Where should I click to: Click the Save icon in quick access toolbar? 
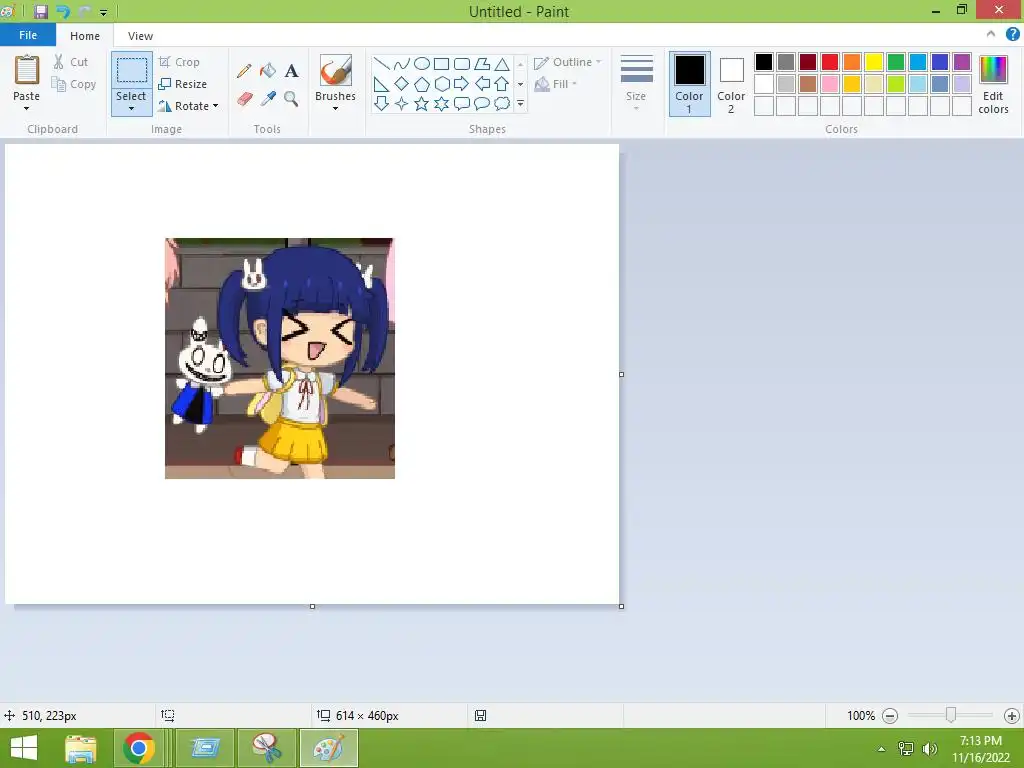point(41,12)
